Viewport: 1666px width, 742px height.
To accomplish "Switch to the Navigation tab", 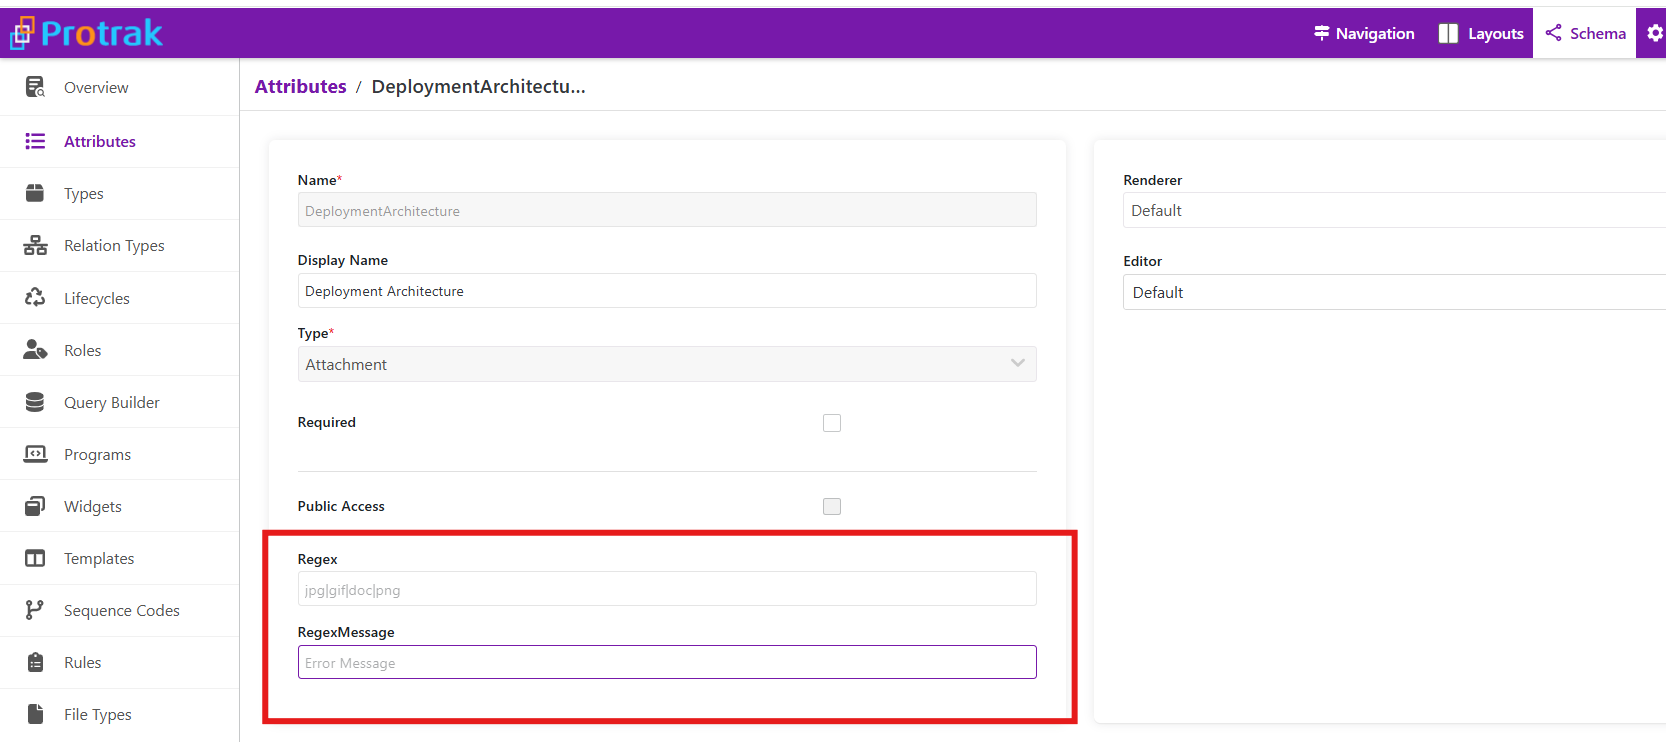I will tap(1364, 33).
